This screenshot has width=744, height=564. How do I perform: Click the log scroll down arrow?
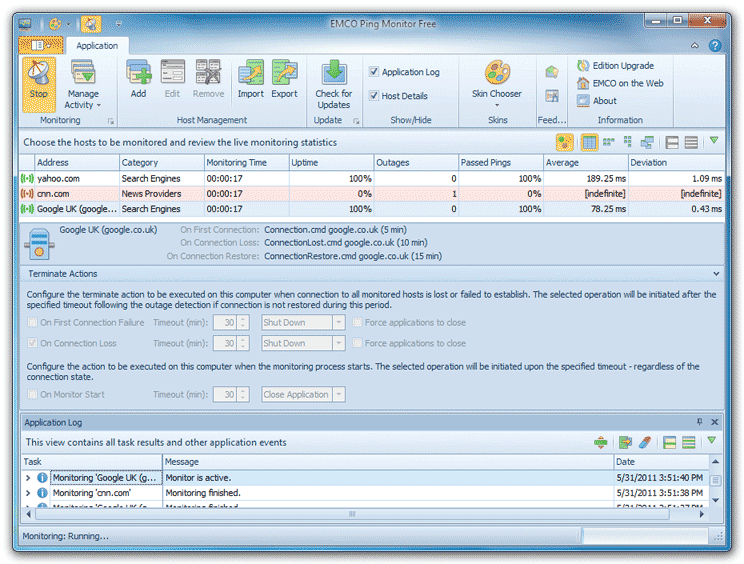pyautogui.click(x=715, y=500)
